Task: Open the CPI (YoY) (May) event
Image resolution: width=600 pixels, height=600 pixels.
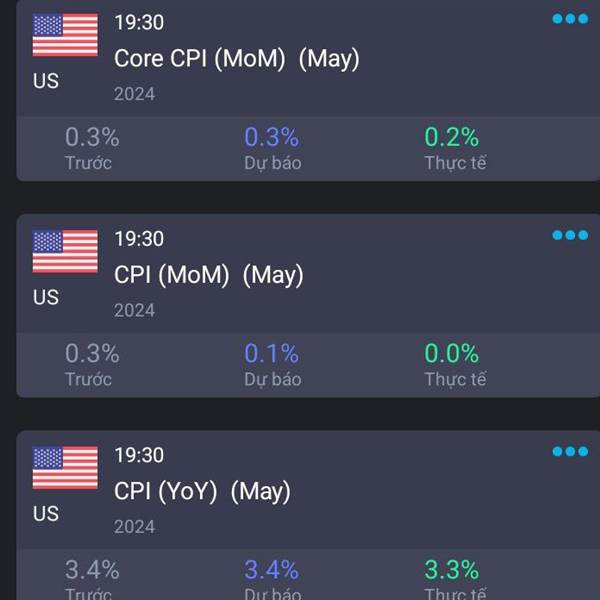Action: pos(202,492)
